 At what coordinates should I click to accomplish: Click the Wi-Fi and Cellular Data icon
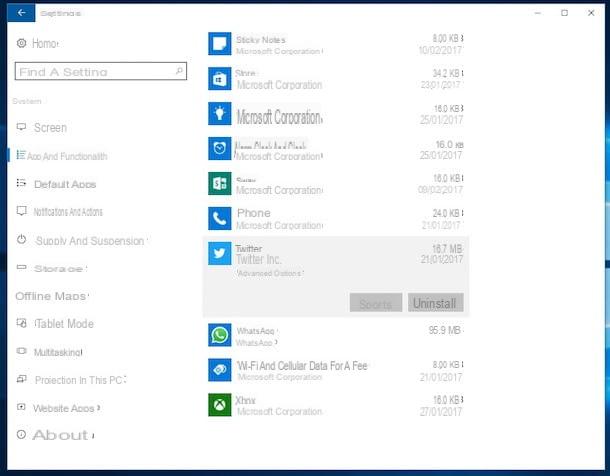click(220, 370)
